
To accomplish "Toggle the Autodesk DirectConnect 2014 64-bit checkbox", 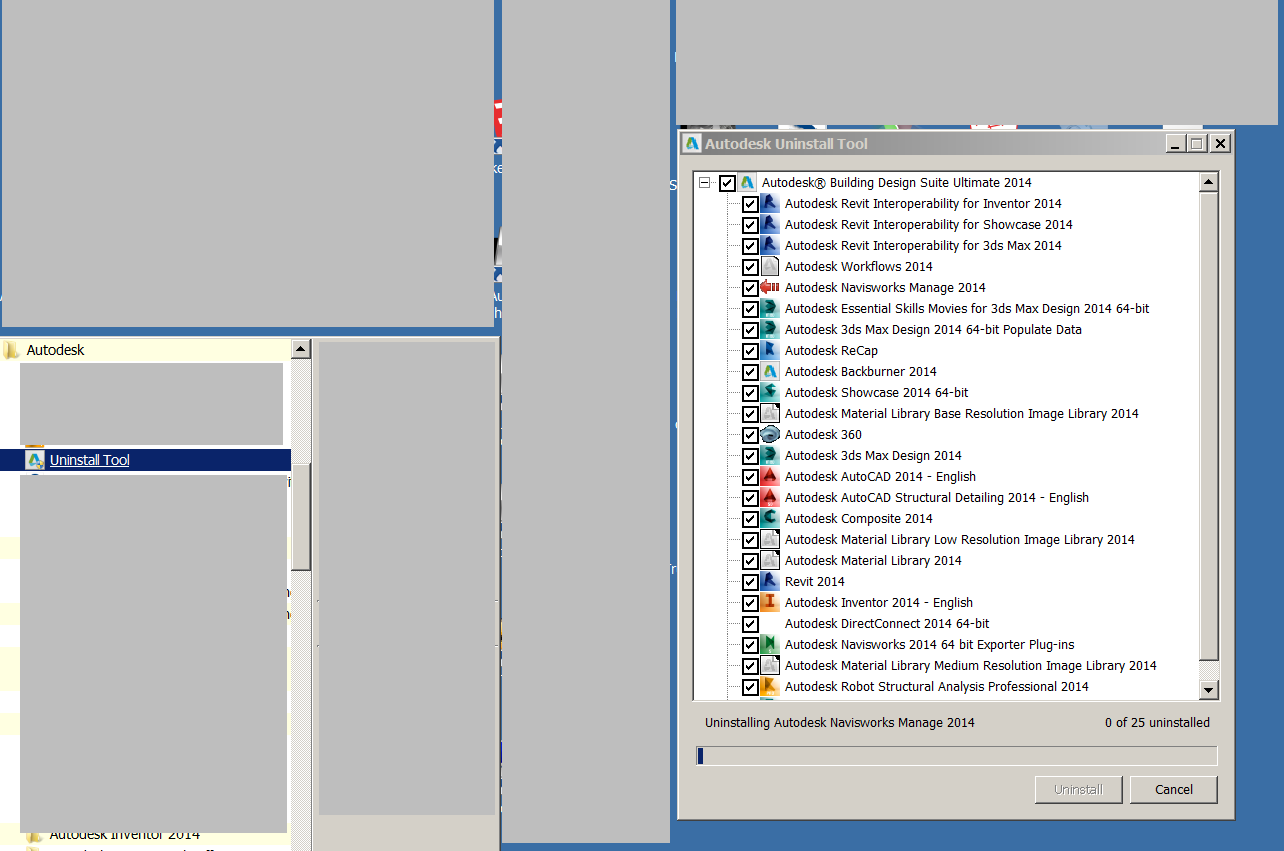I will point(751,623).
